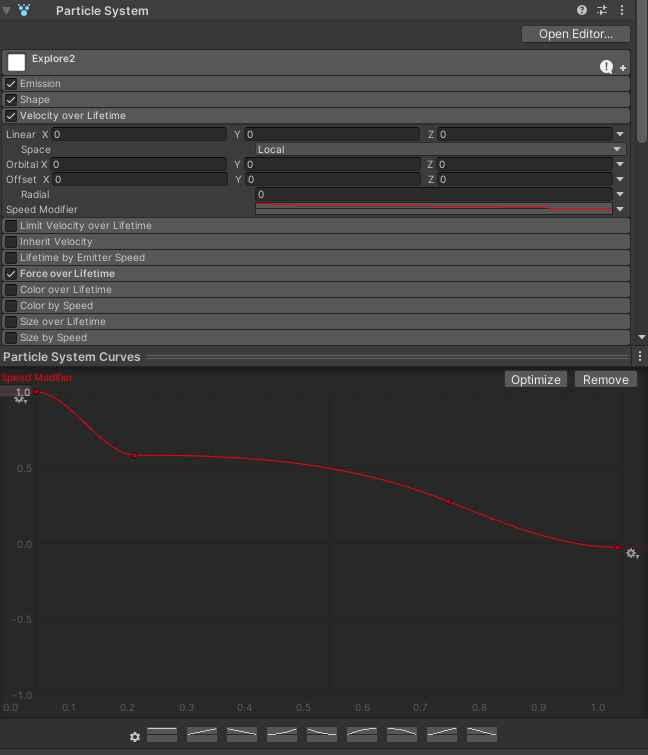Click the plus icon to add a module
This screenshot has height=755, width=648.
click(623, 68)
